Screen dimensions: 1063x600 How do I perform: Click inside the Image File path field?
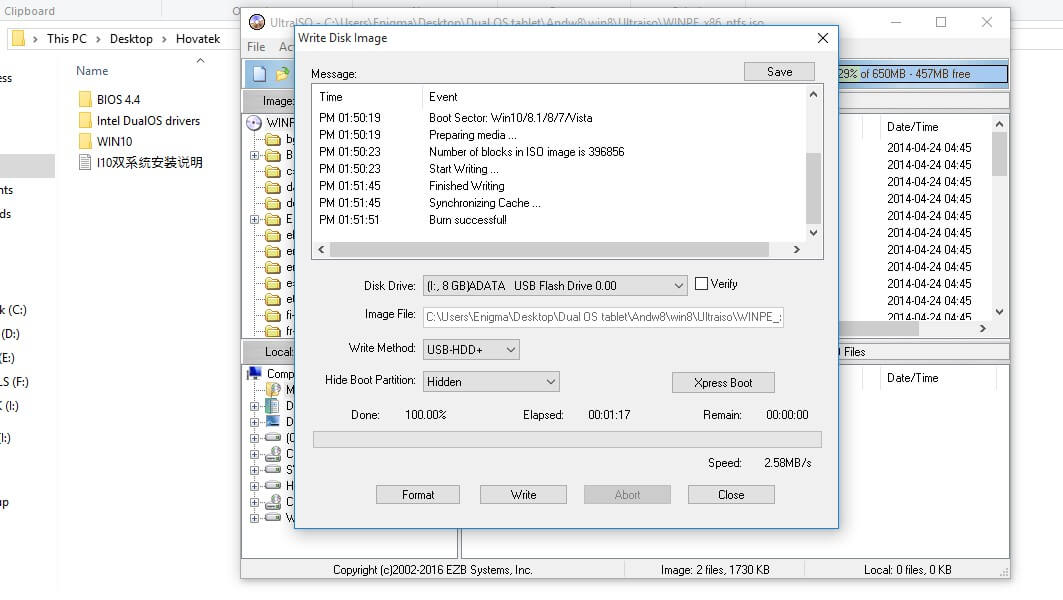[600, 316]
